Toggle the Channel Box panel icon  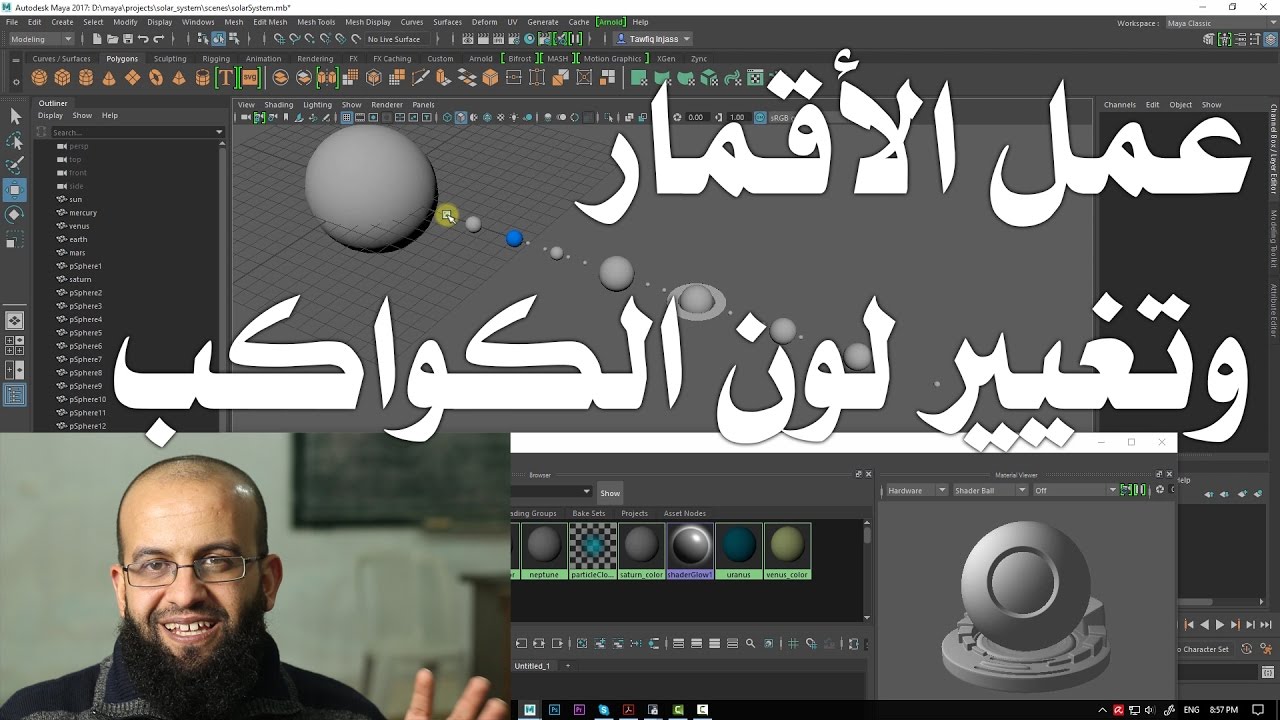pyautogui.click(x=1270, y=39)
